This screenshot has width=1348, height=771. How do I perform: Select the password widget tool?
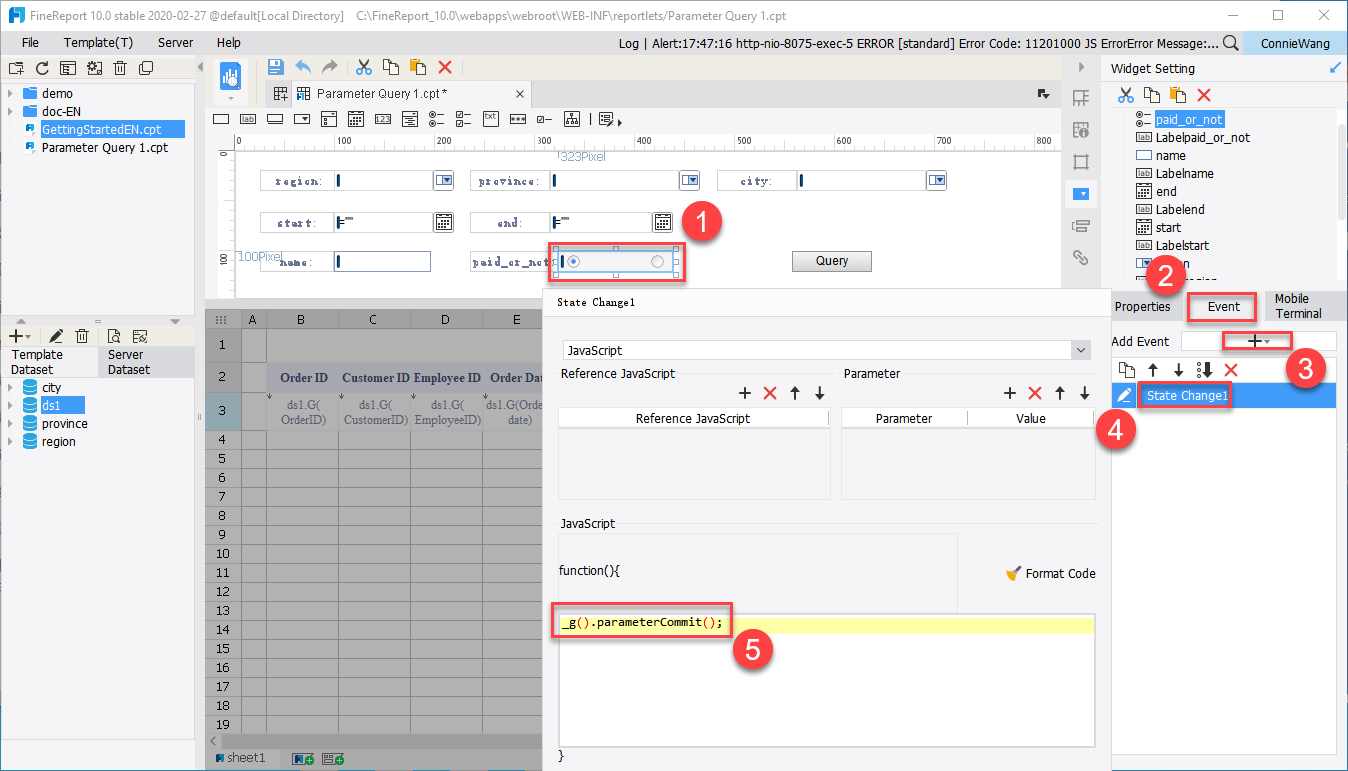[516, 118]
